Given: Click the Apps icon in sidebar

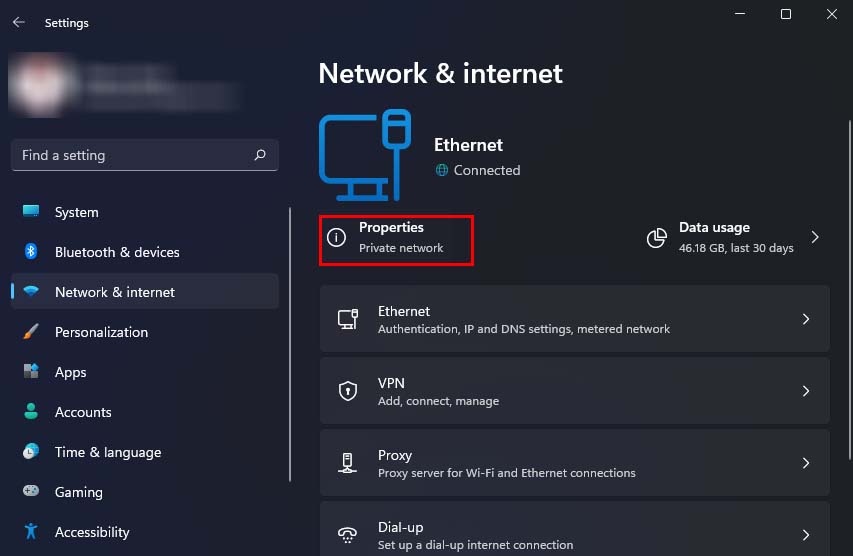Looking at the screenshot, I should (31, 372).
